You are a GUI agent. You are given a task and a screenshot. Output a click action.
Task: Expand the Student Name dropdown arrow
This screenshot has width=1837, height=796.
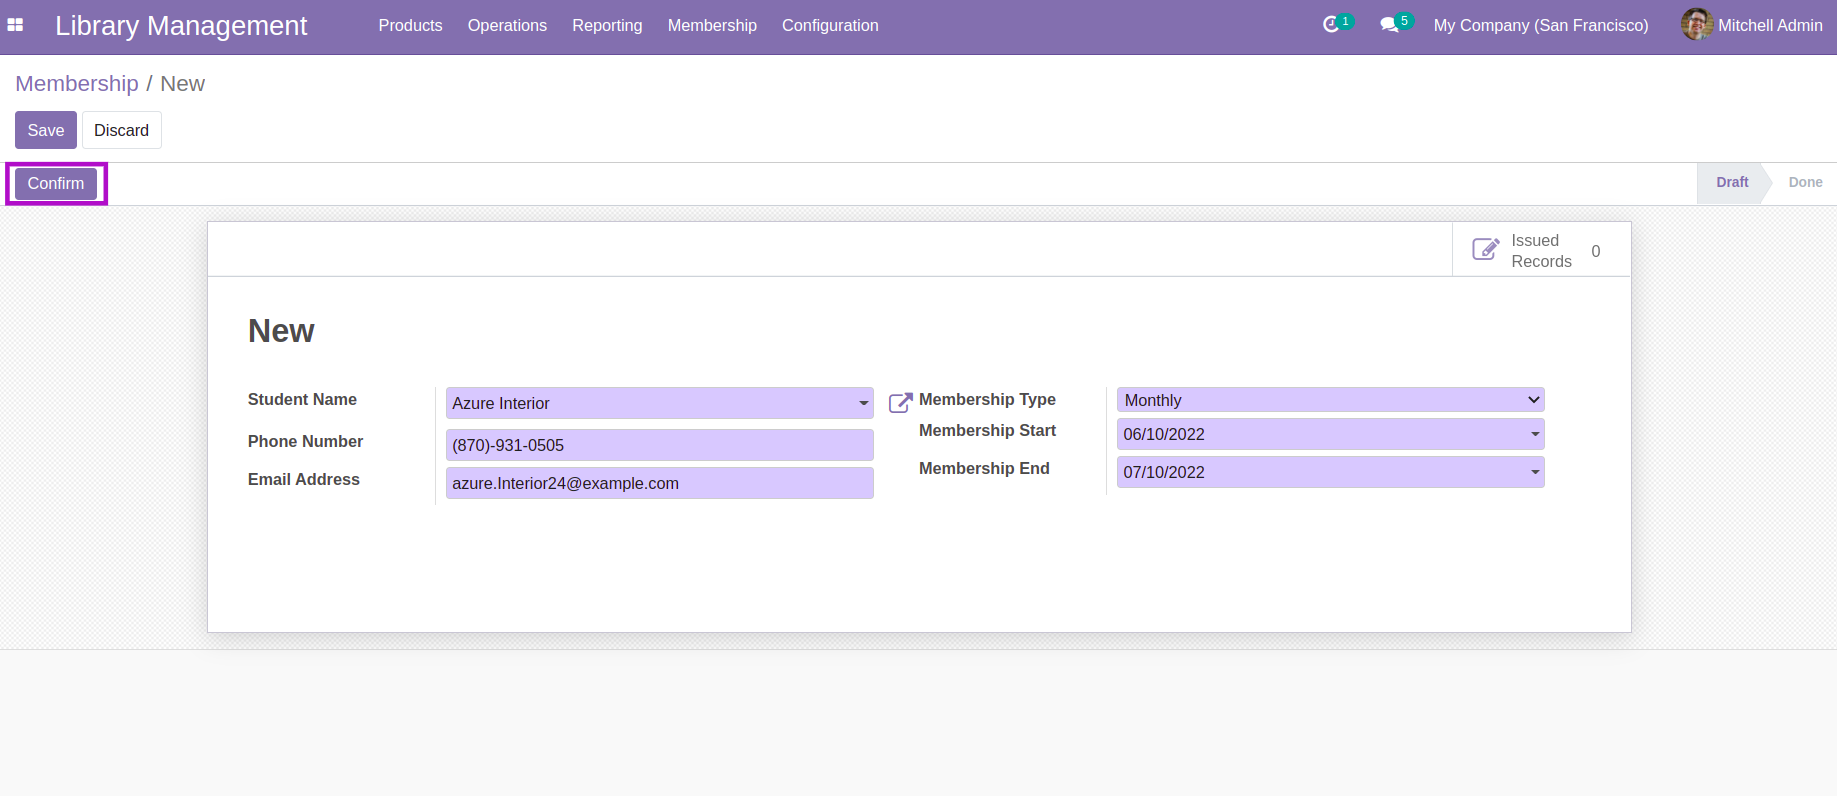click(863, 403)
